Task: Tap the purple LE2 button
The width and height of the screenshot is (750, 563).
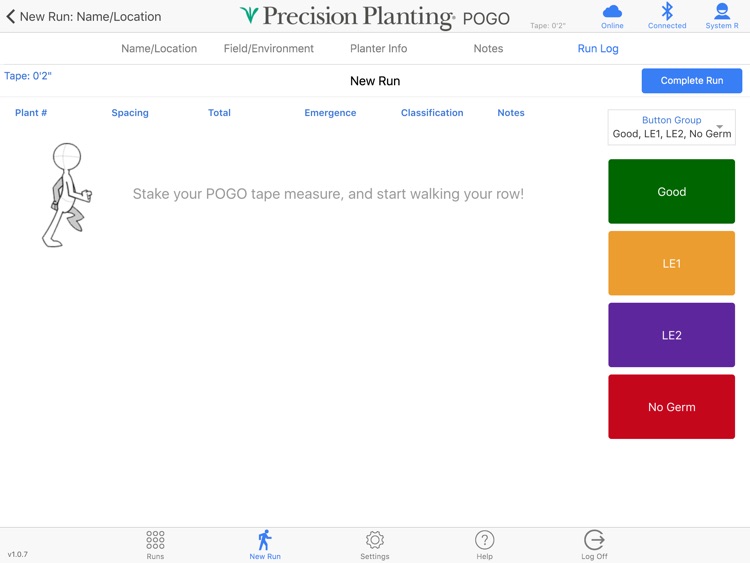Action: 672,335
